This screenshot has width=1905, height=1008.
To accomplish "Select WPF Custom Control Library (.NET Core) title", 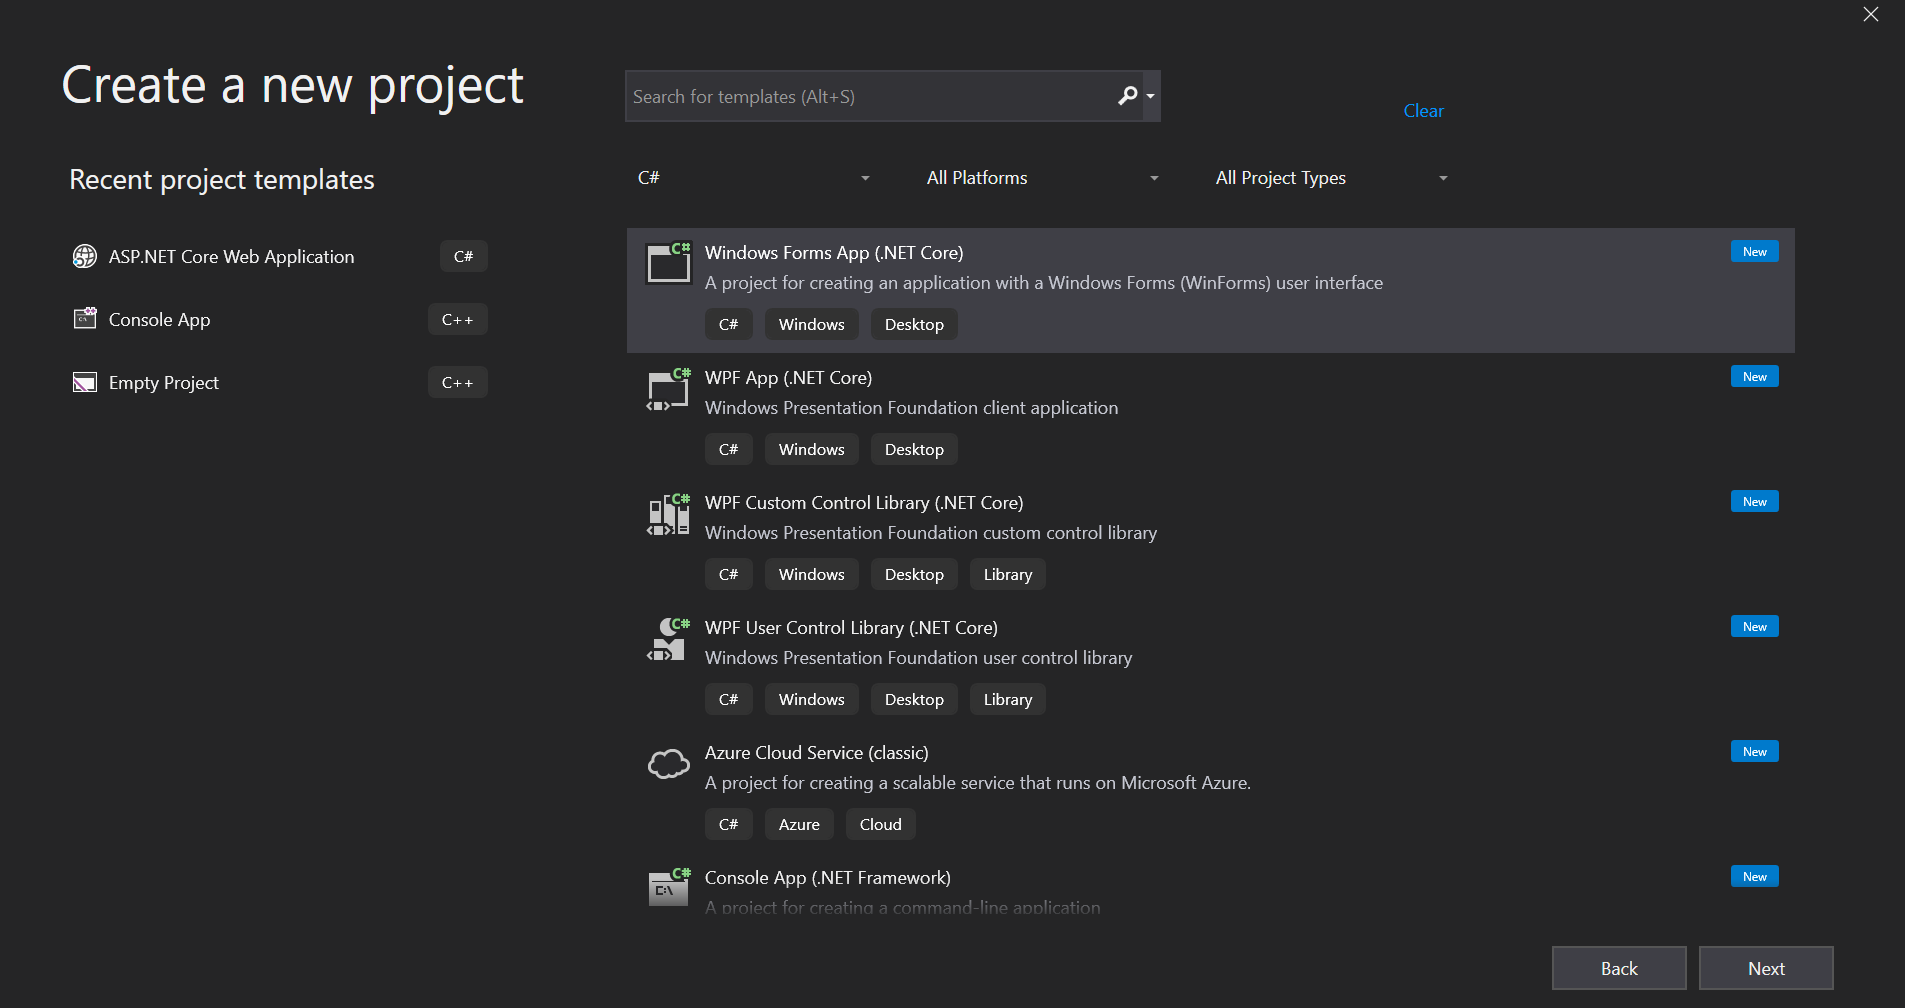I will tap(864, 503).
